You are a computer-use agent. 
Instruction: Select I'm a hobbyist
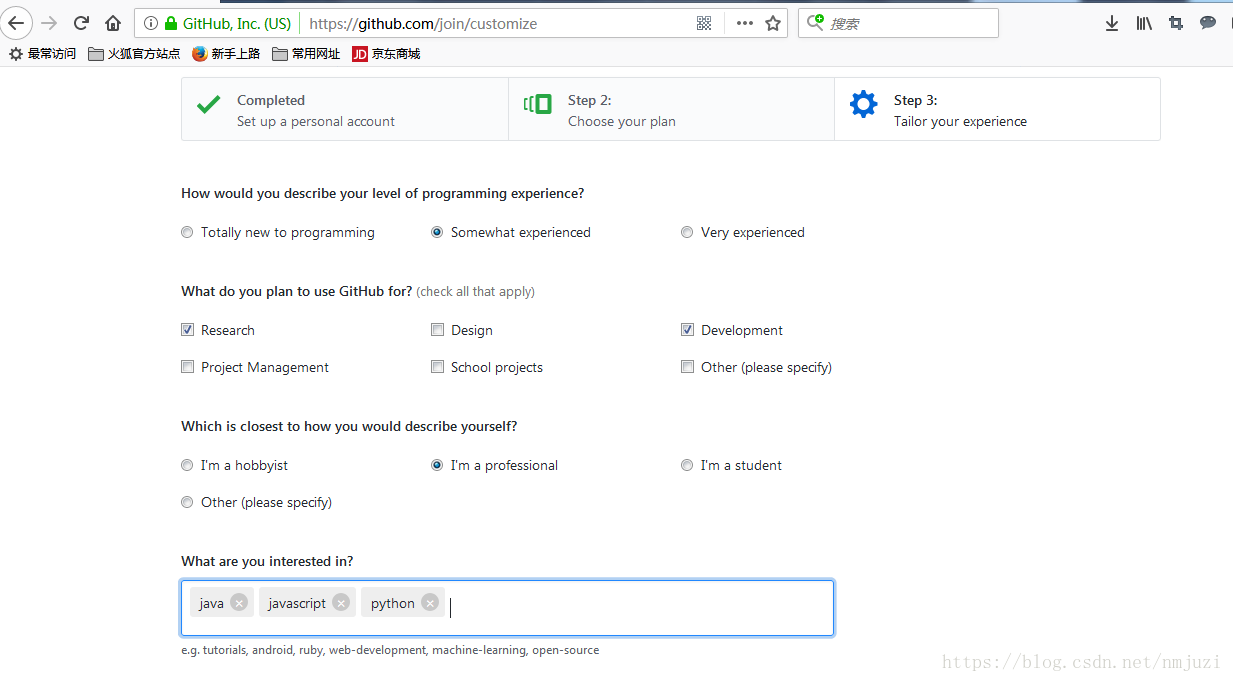187,465
